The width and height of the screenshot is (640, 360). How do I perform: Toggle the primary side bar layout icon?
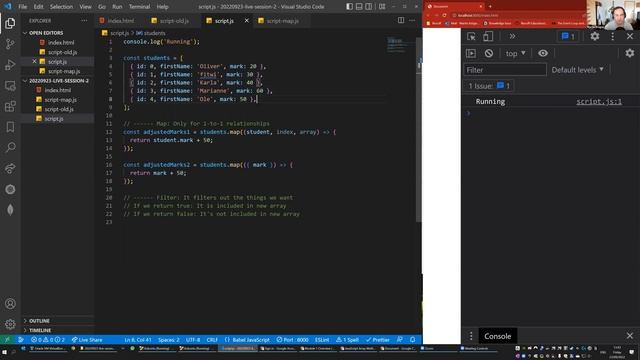pos(349,7)
